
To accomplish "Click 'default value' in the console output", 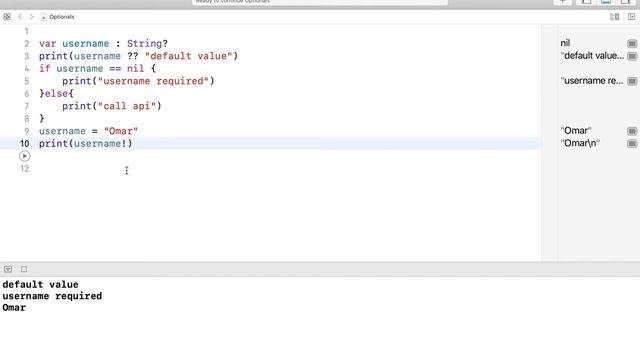I will point(40,284).
